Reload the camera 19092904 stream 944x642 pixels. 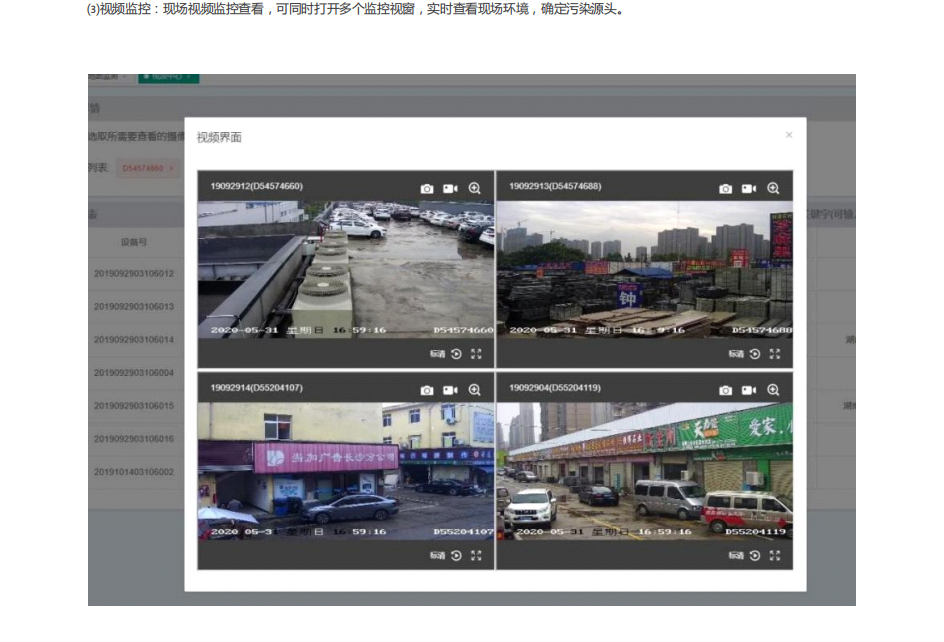[x=755, y=555]
